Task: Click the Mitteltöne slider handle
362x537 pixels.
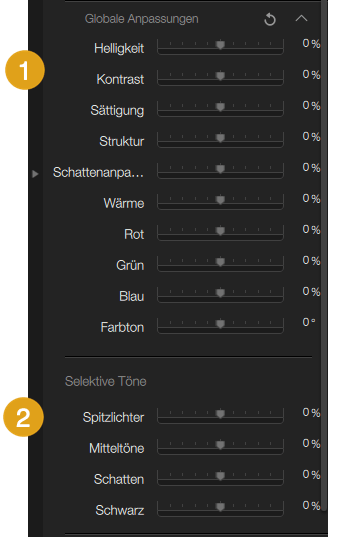Action: [x=221, y=445]
